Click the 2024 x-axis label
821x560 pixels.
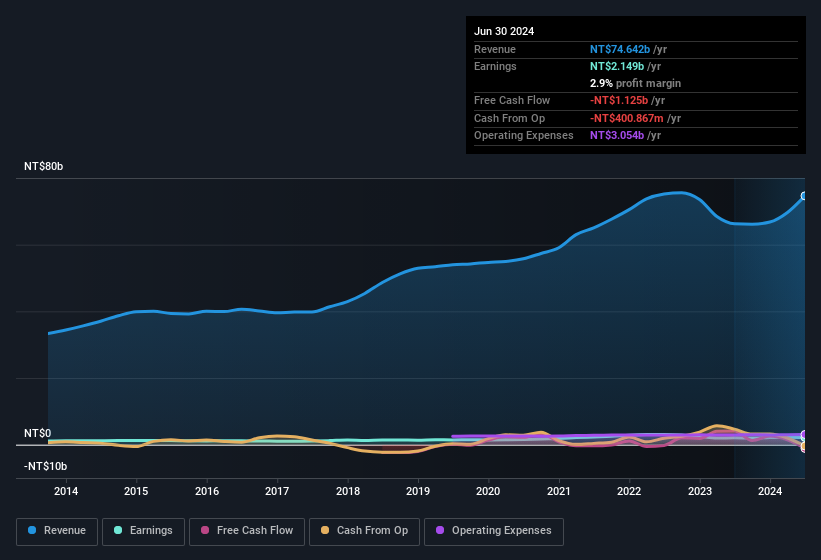[x=770, y=491]
